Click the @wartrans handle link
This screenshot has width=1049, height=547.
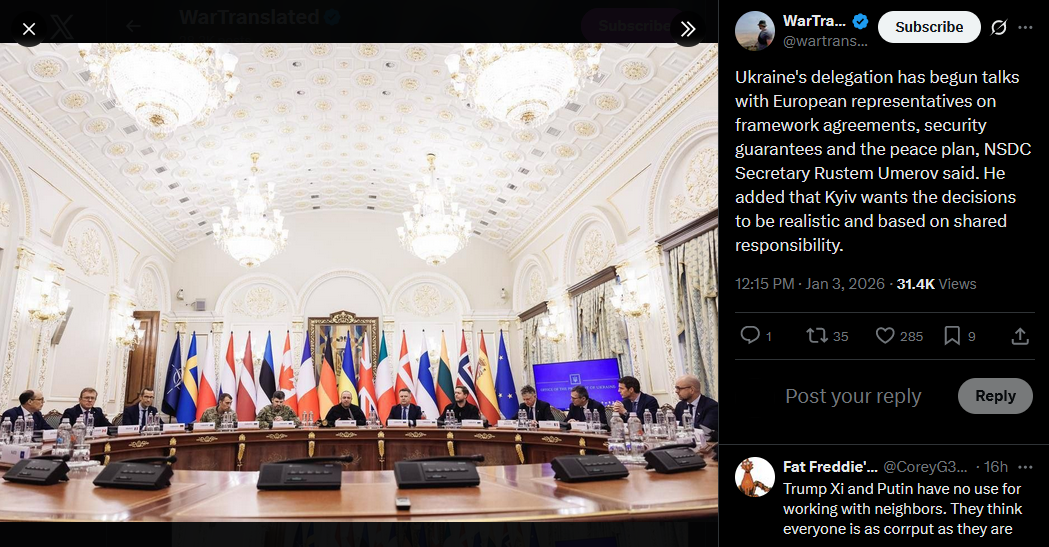tap(826, 41)
